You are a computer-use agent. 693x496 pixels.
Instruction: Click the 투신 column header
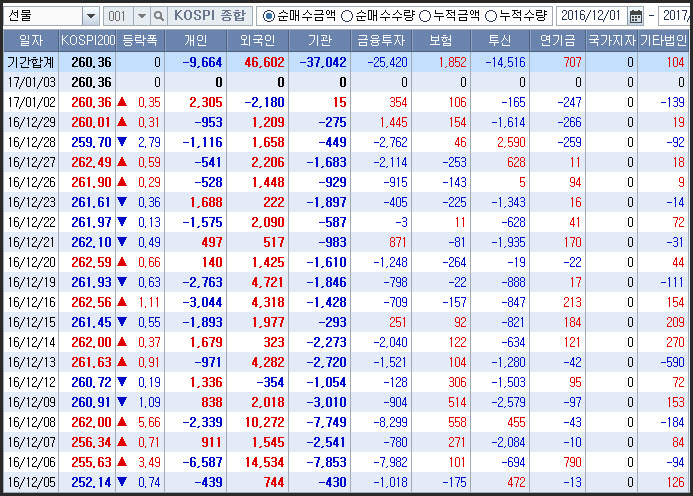500,41
